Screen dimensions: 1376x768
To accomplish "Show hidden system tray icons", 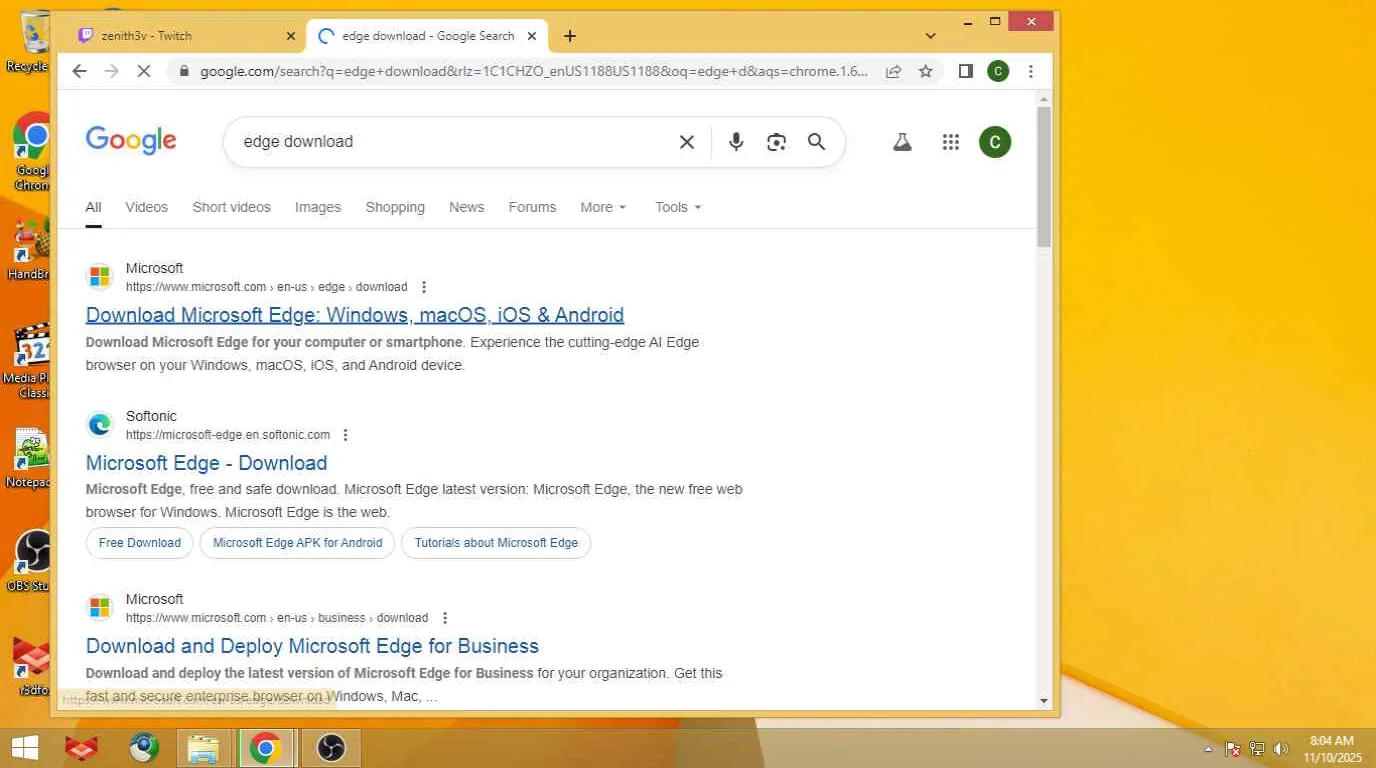I will 1208,749.
